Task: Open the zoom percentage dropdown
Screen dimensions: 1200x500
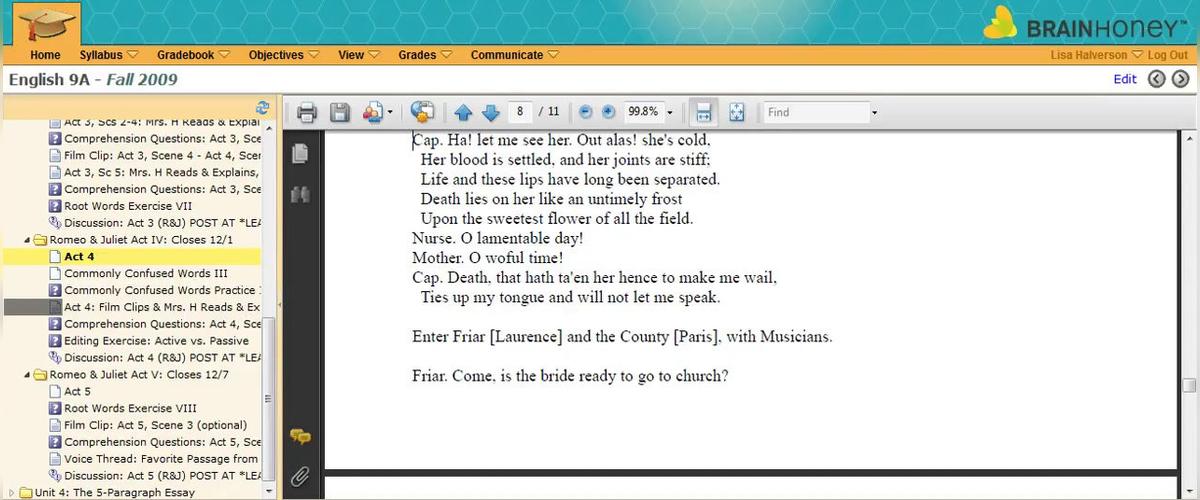Action: tap(670, 112)
